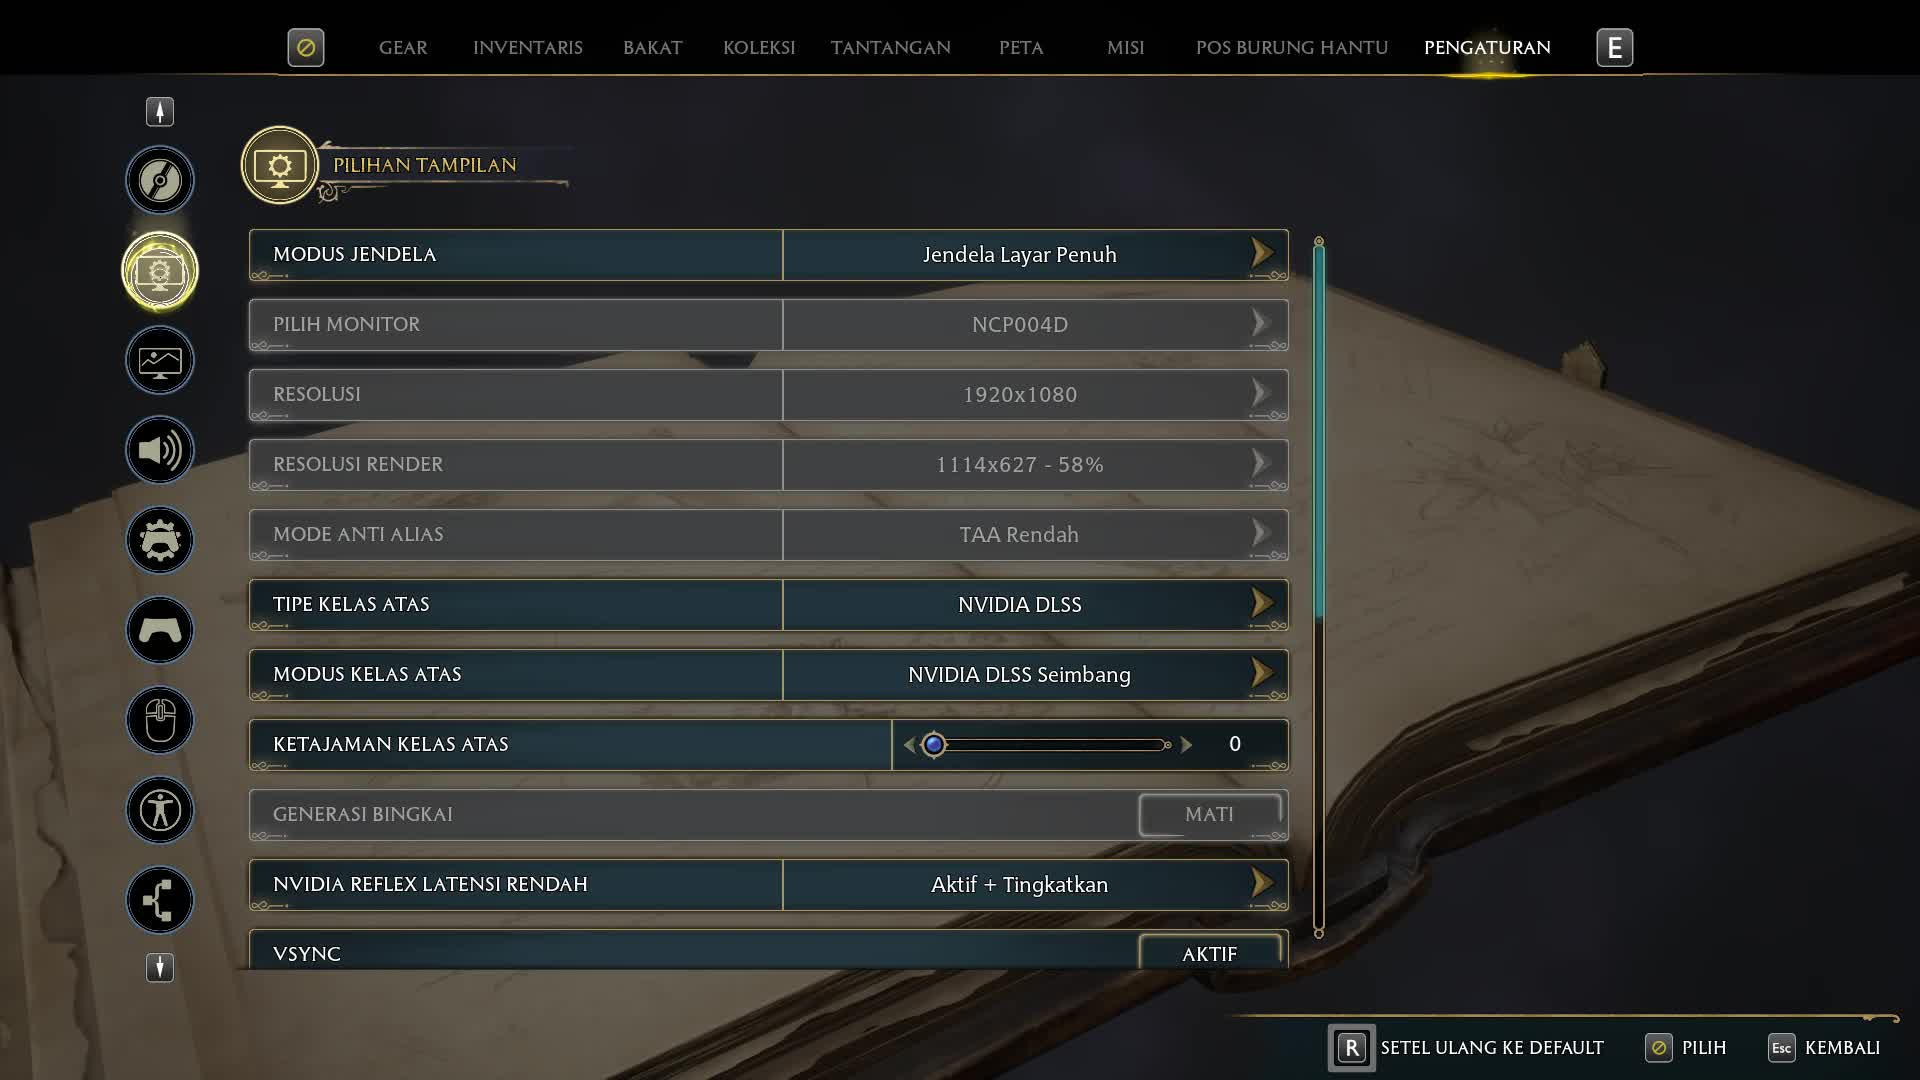Cycle NVIDIA Reflex Latensi Rendah option arrow
Image resolution: width=1920 pixels, height=1080 pixels.
pyautogui.click(x=1262, y=883)
